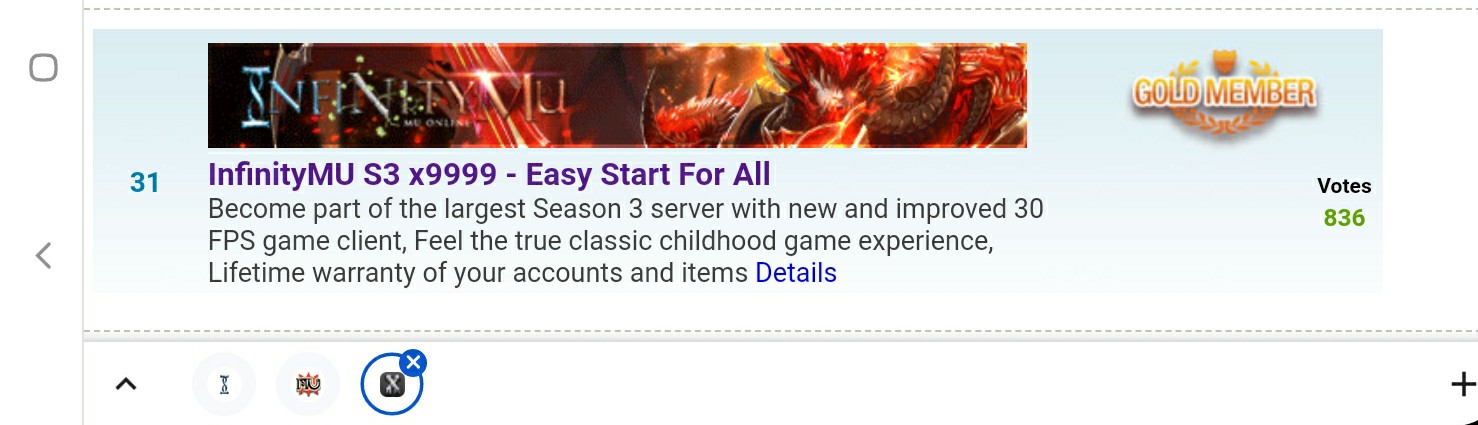
Task: Expand the tab strip with the up chevron
Action: (x=126, y=384)
